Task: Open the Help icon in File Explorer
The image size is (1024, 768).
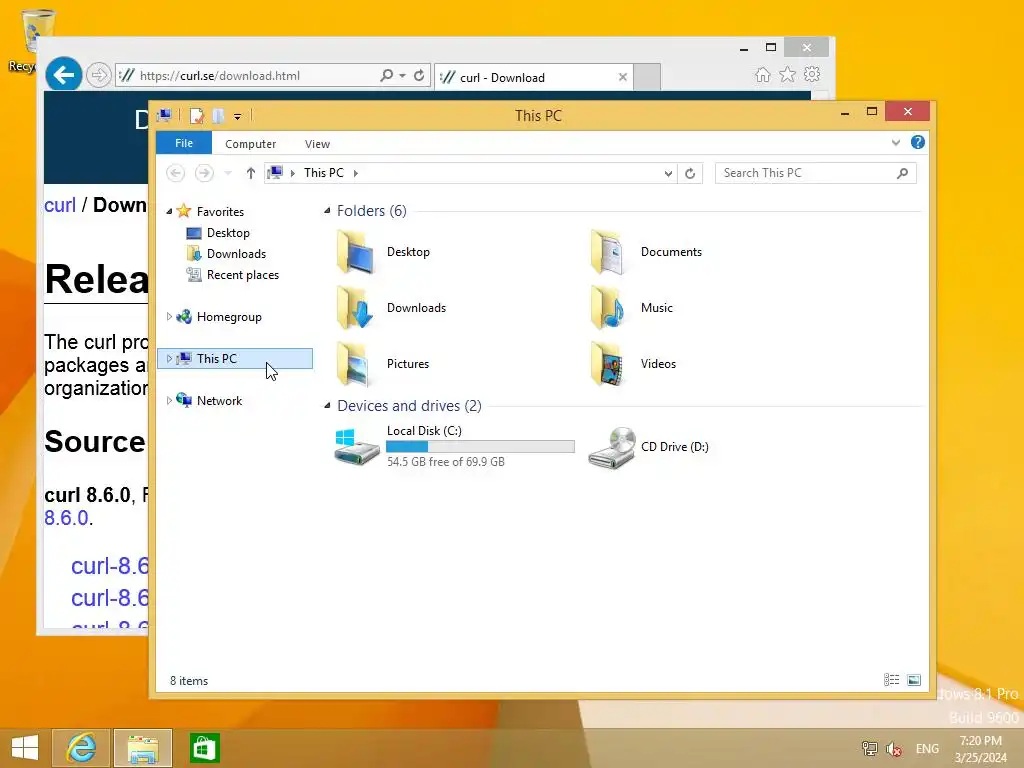Action: (918, 142)
